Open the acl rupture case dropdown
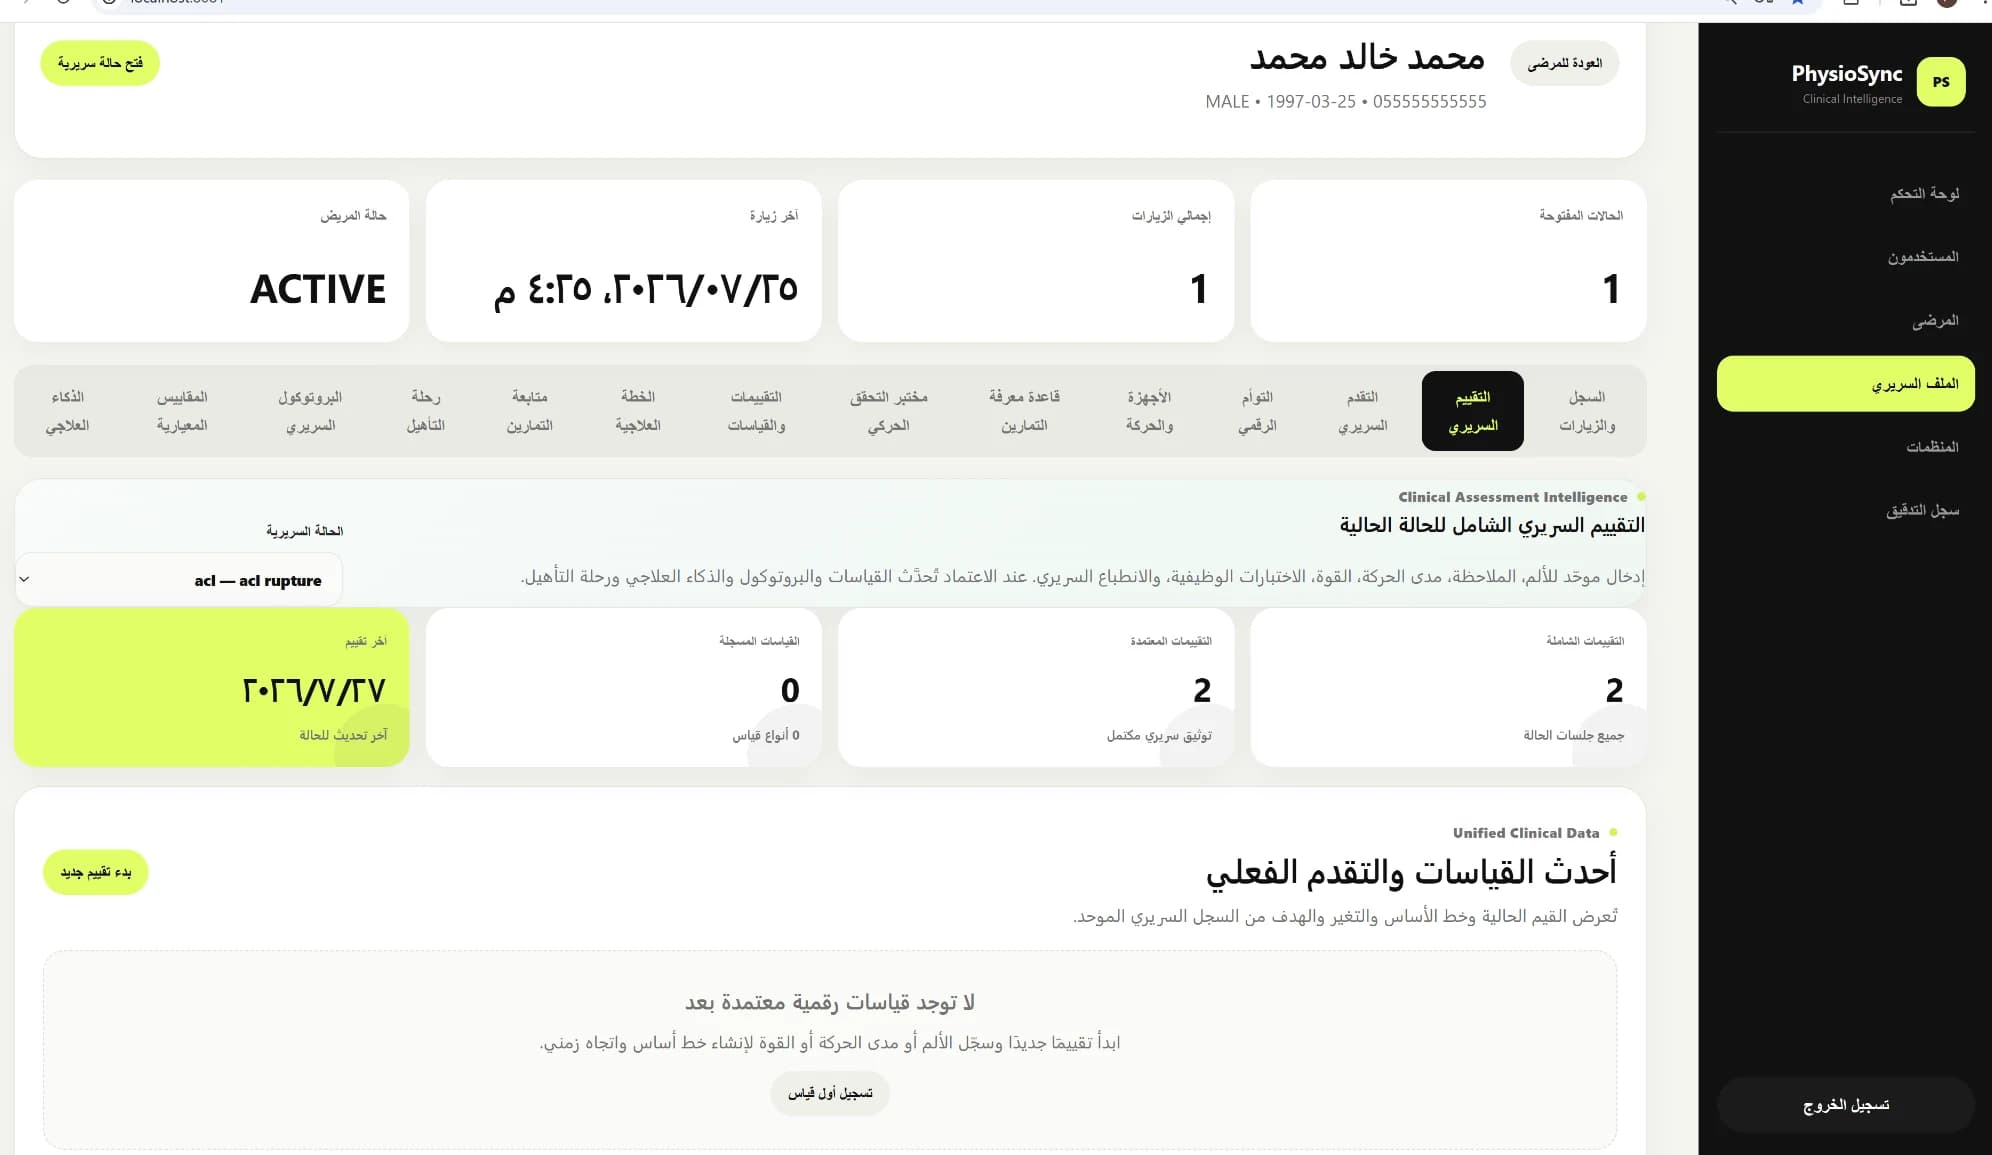This screenshot has height=1155, width=1992. tap(178, 580)
